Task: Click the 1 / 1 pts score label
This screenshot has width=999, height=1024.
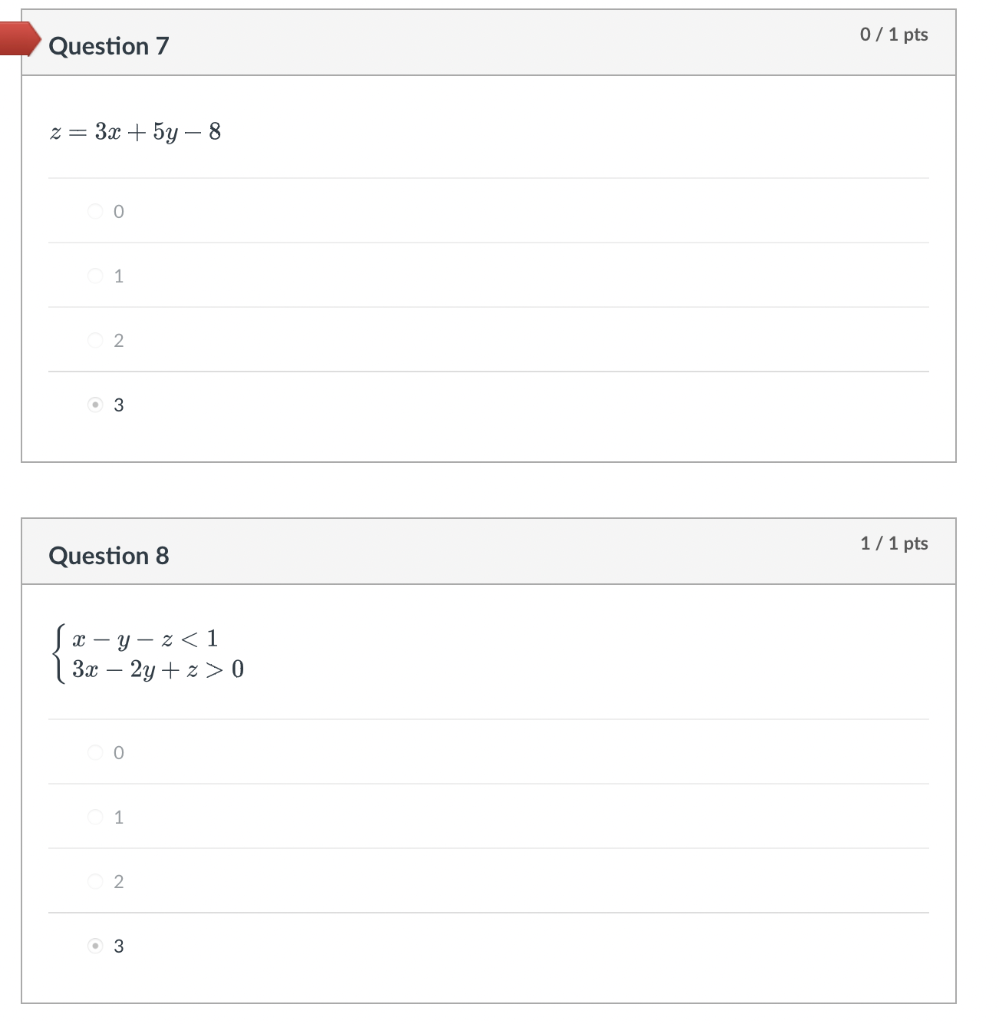Action: coord(893,543)
